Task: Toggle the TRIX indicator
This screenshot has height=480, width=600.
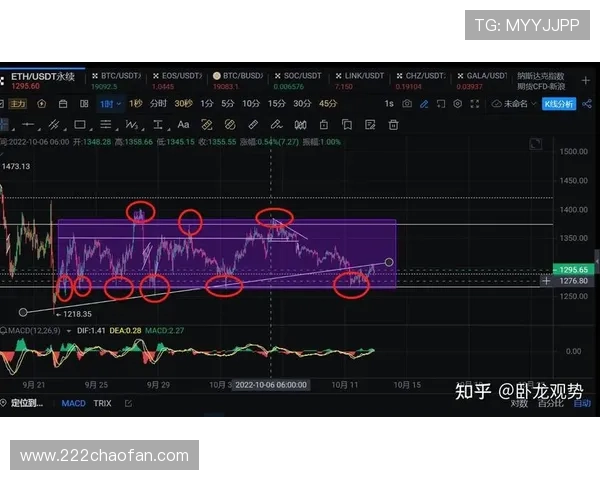Action: click(102, 404)
